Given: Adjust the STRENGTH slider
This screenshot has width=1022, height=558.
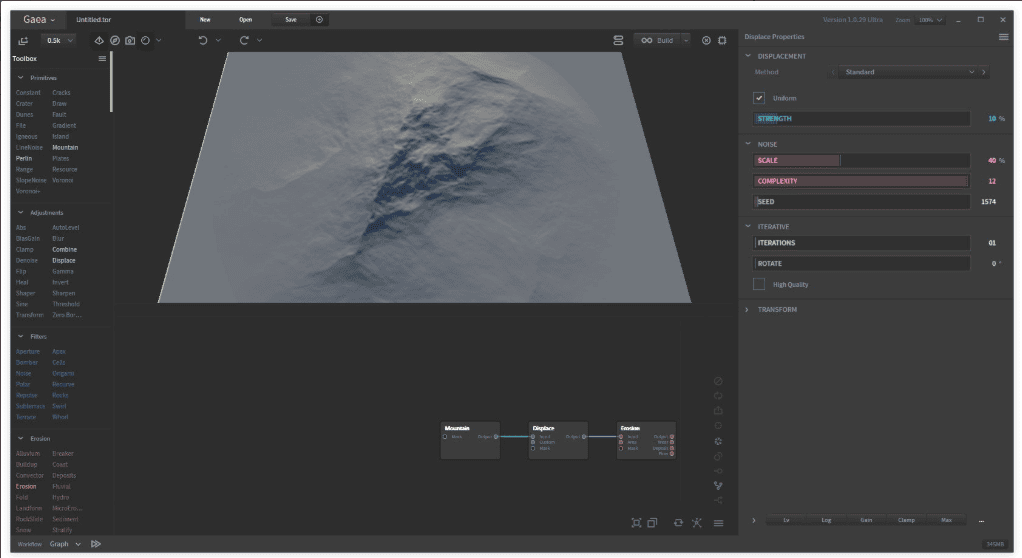Looking at the screenshot, I should pyautogui.click(x=862, y=119).
